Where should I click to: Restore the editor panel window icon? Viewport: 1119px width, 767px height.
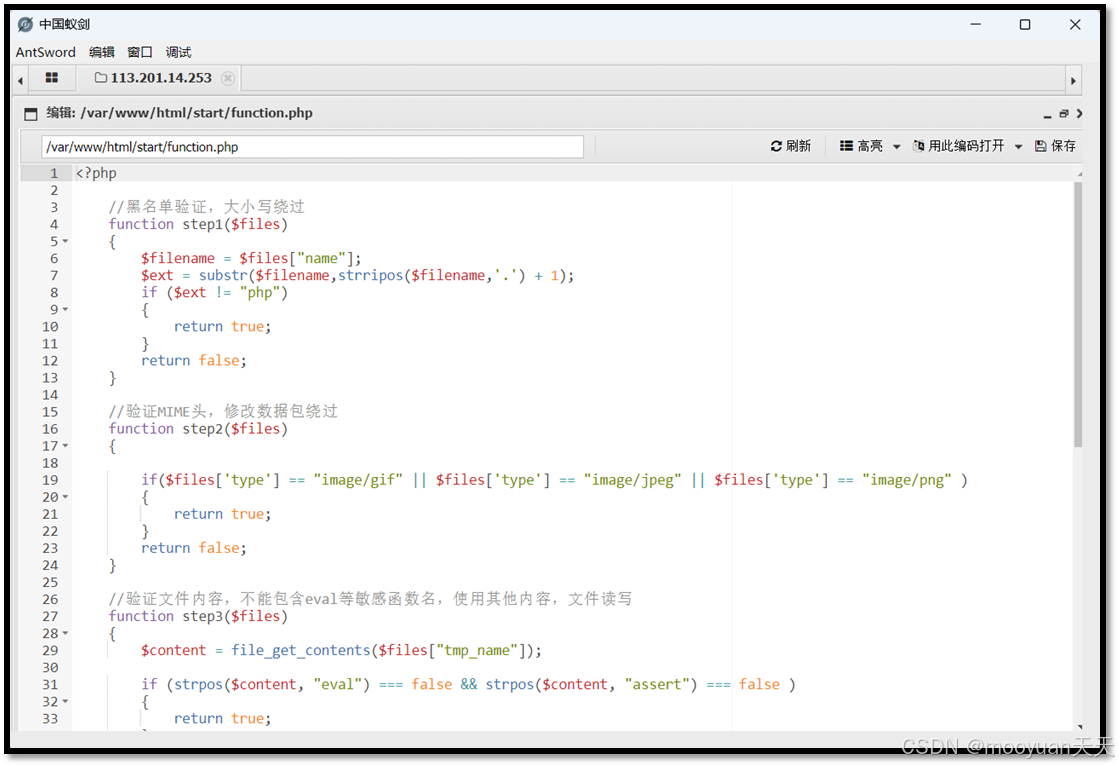(1064, 113)
